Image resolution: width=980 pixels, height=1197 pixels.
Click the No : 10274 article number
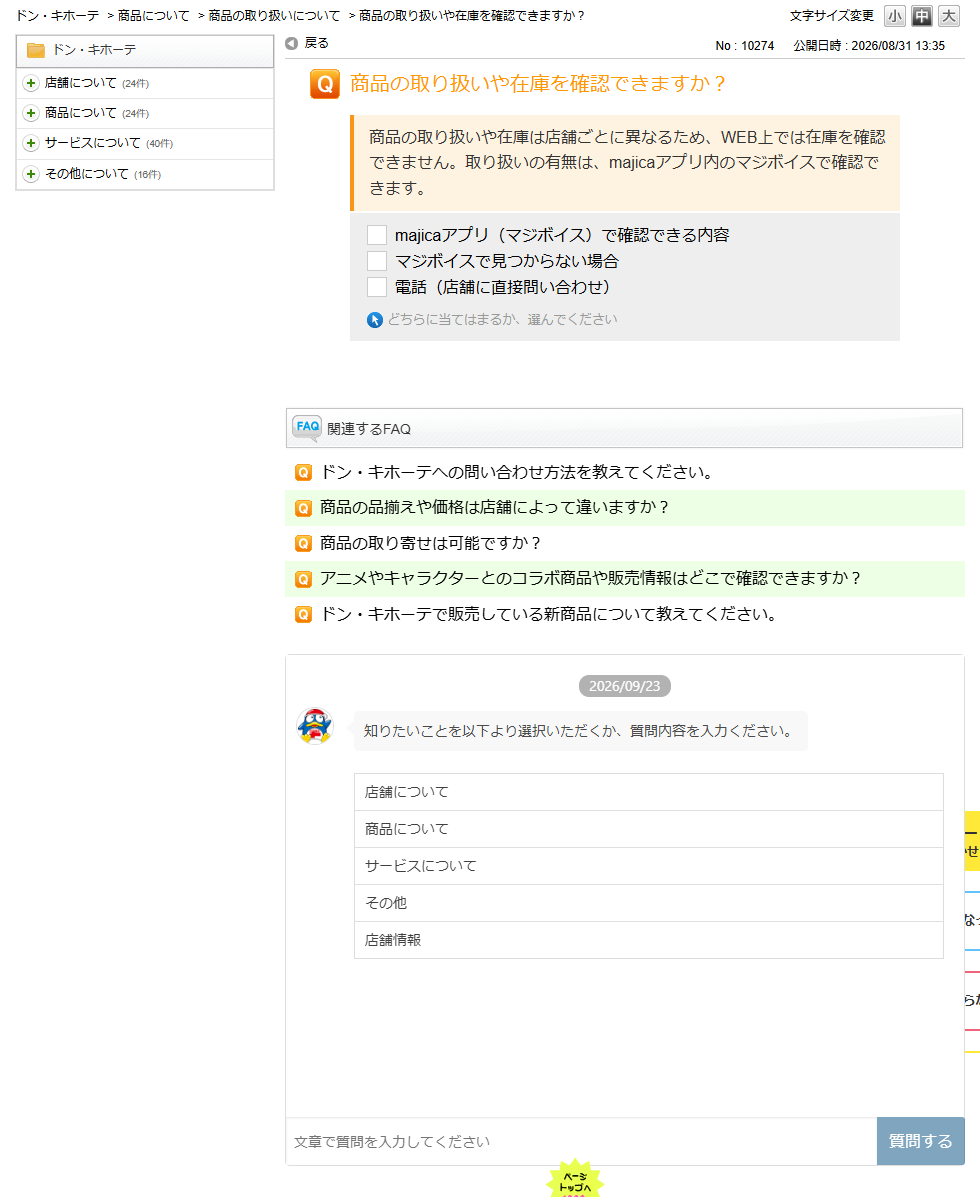point(744,46)
